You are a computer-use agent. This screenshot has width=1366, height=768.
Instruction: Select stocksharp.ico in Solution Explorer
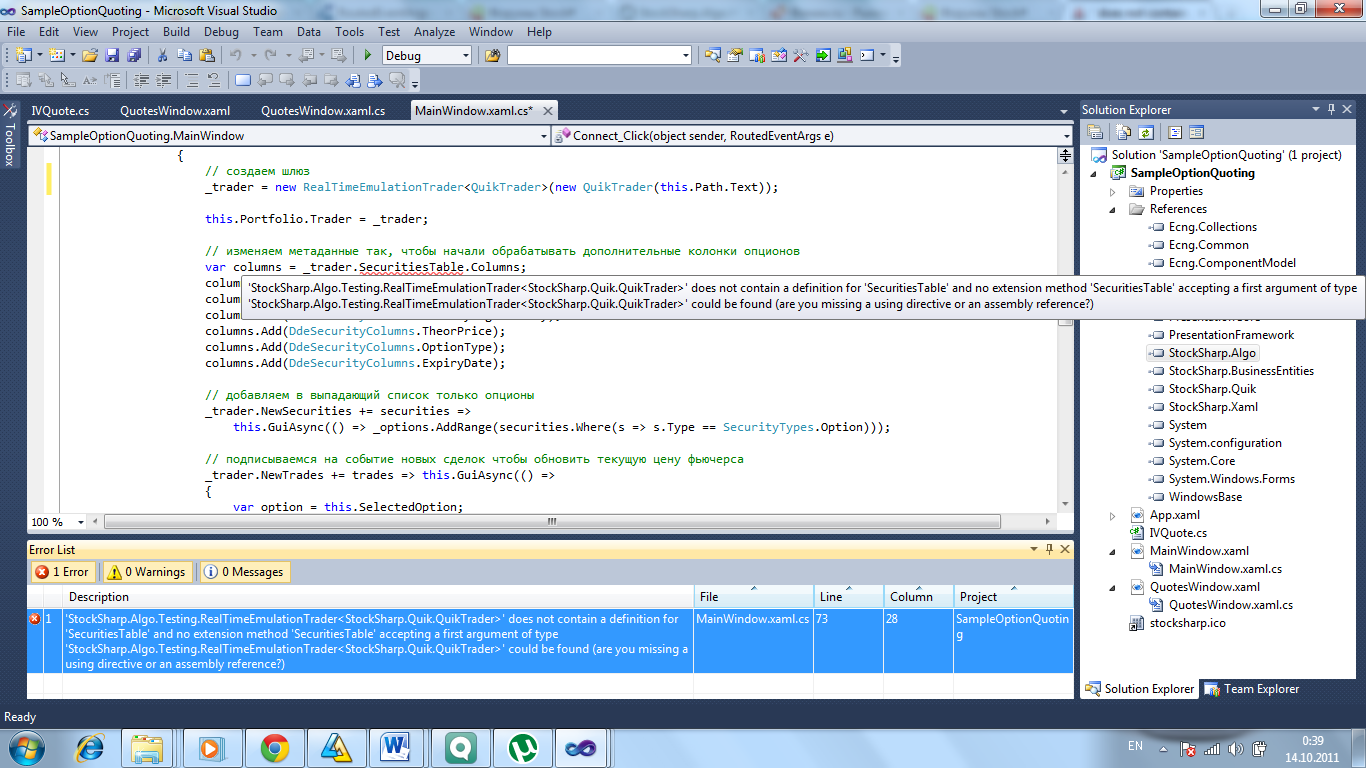tap(1186, 623)
